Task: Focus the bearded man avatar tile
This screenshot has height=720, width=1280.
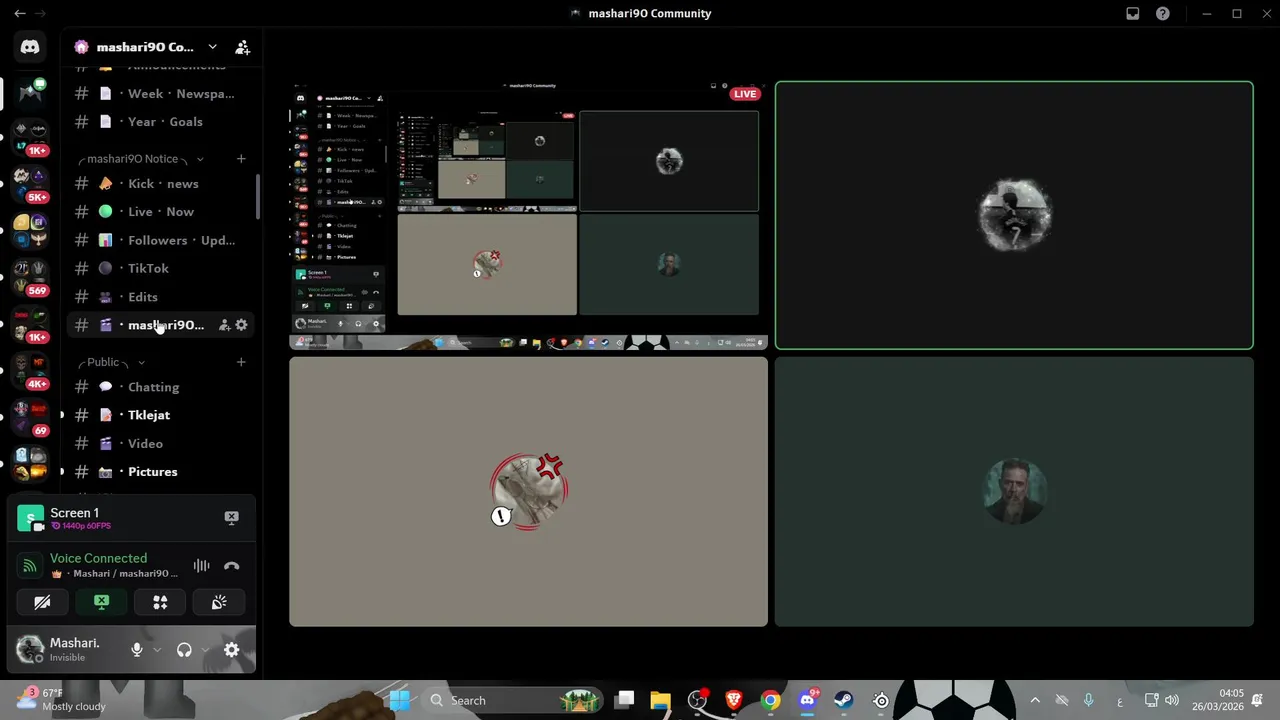Action: click(1014, 491)
